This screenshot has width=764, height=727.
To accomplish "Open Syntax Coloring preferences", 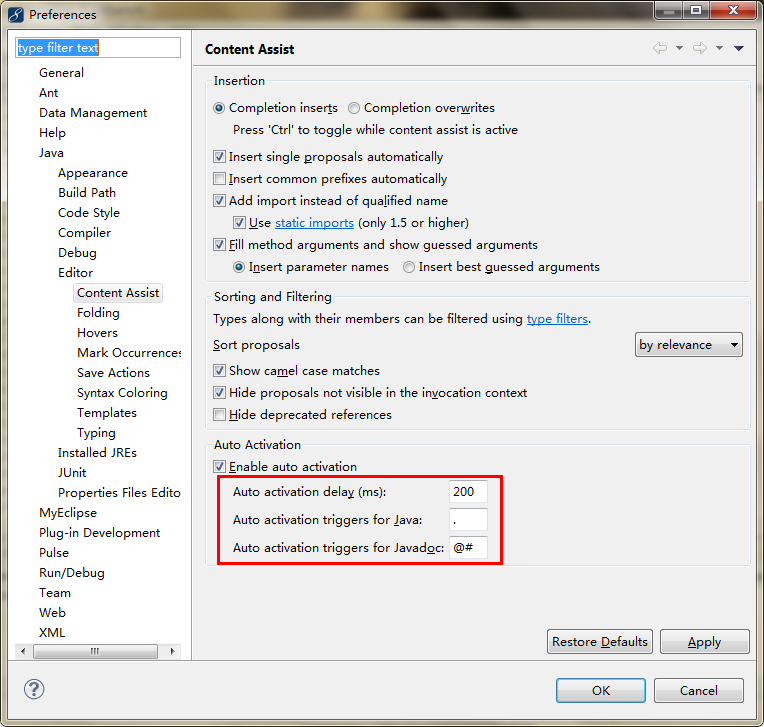I will (122, 393).
